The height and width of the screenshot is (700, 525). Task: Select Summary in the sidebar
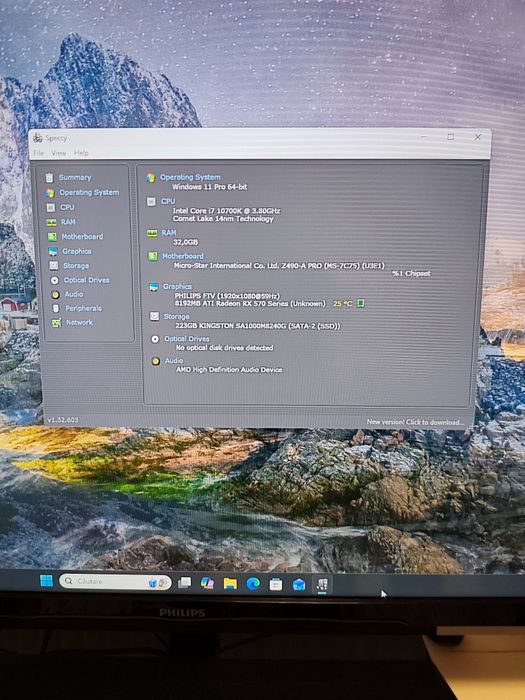pos(75,177)
